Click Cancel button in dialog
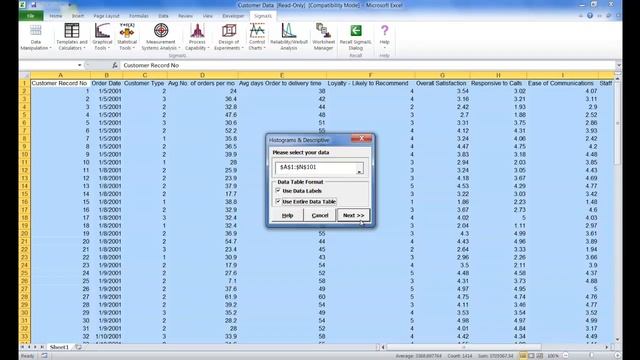The width and height of the screenshot is (640, 360). pos(320,215)
